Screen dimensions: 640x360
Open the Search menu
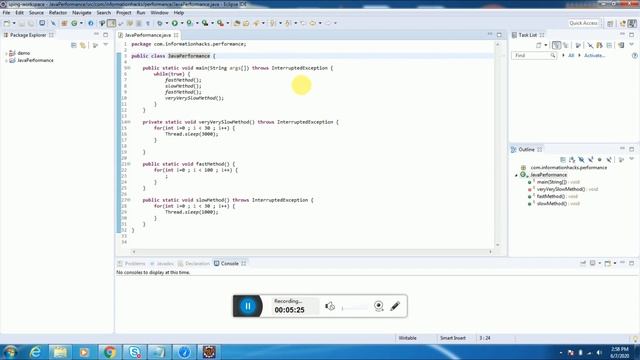pos(104,13)
